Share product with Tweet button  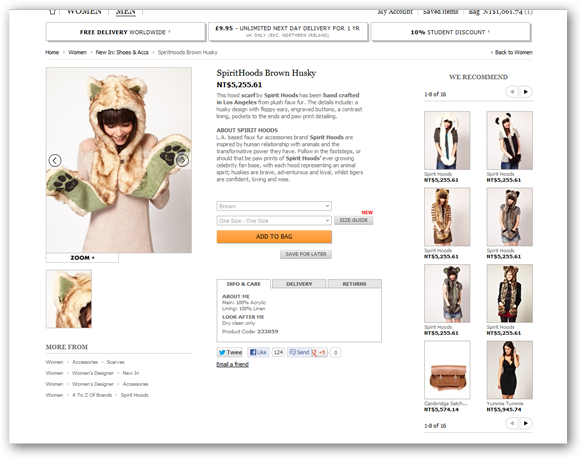pyautogui.click(x=230, y=352)
